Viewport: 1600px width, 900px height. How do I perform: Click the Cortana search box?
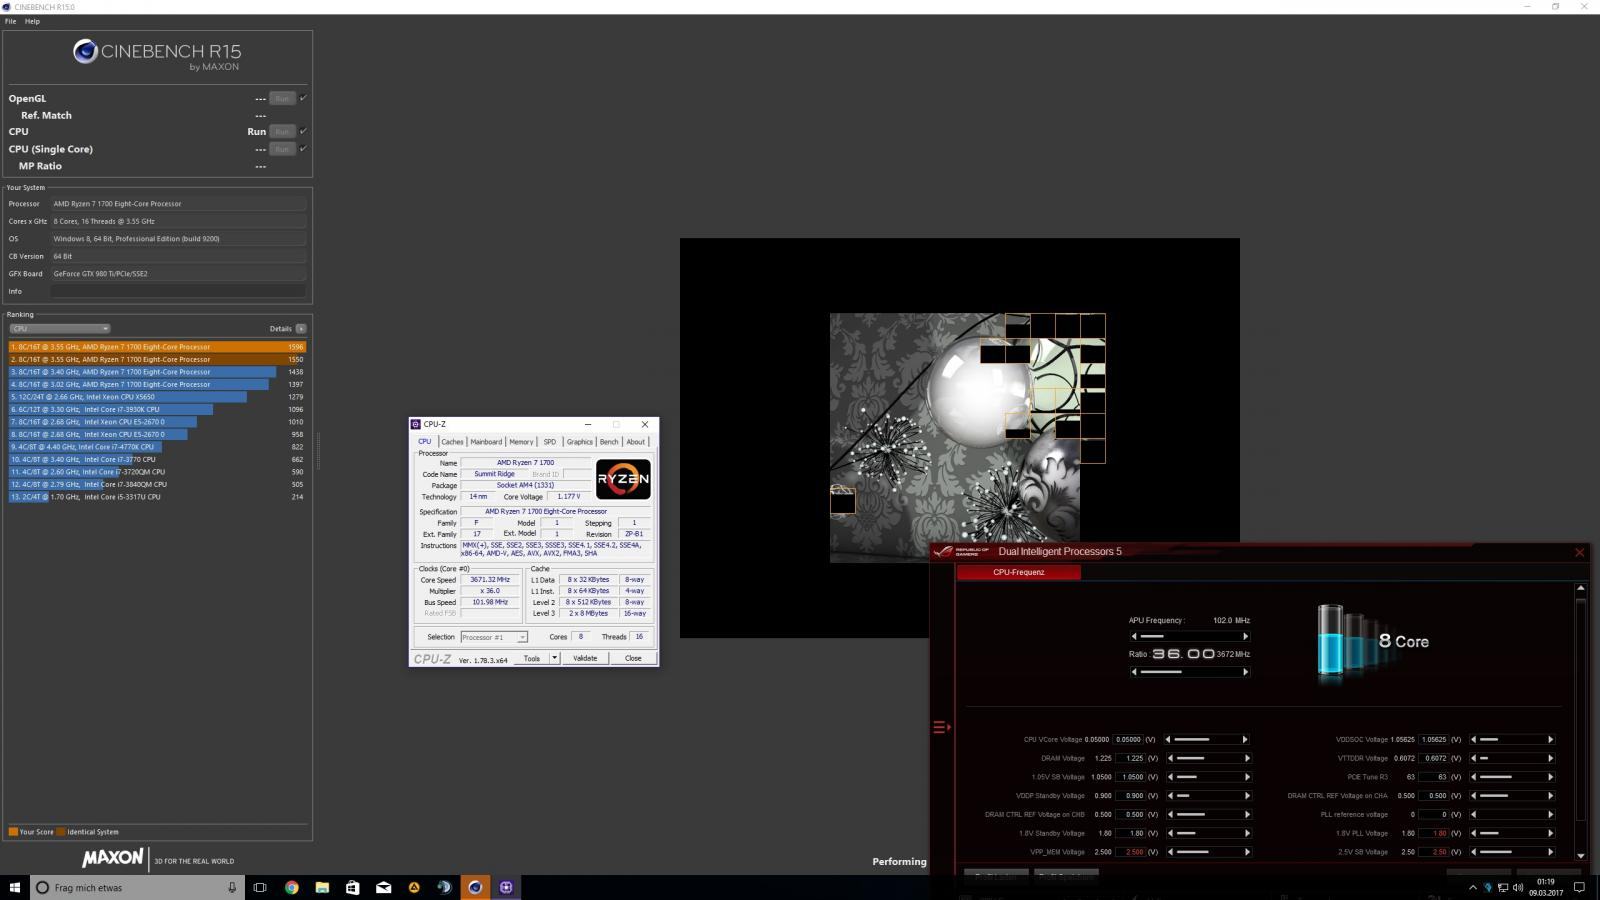136,887
